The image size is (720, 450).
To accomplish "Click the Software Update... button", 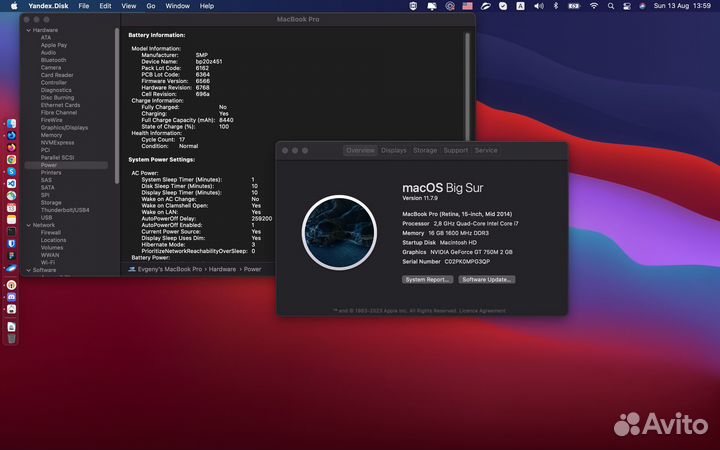I will [487, 280].
